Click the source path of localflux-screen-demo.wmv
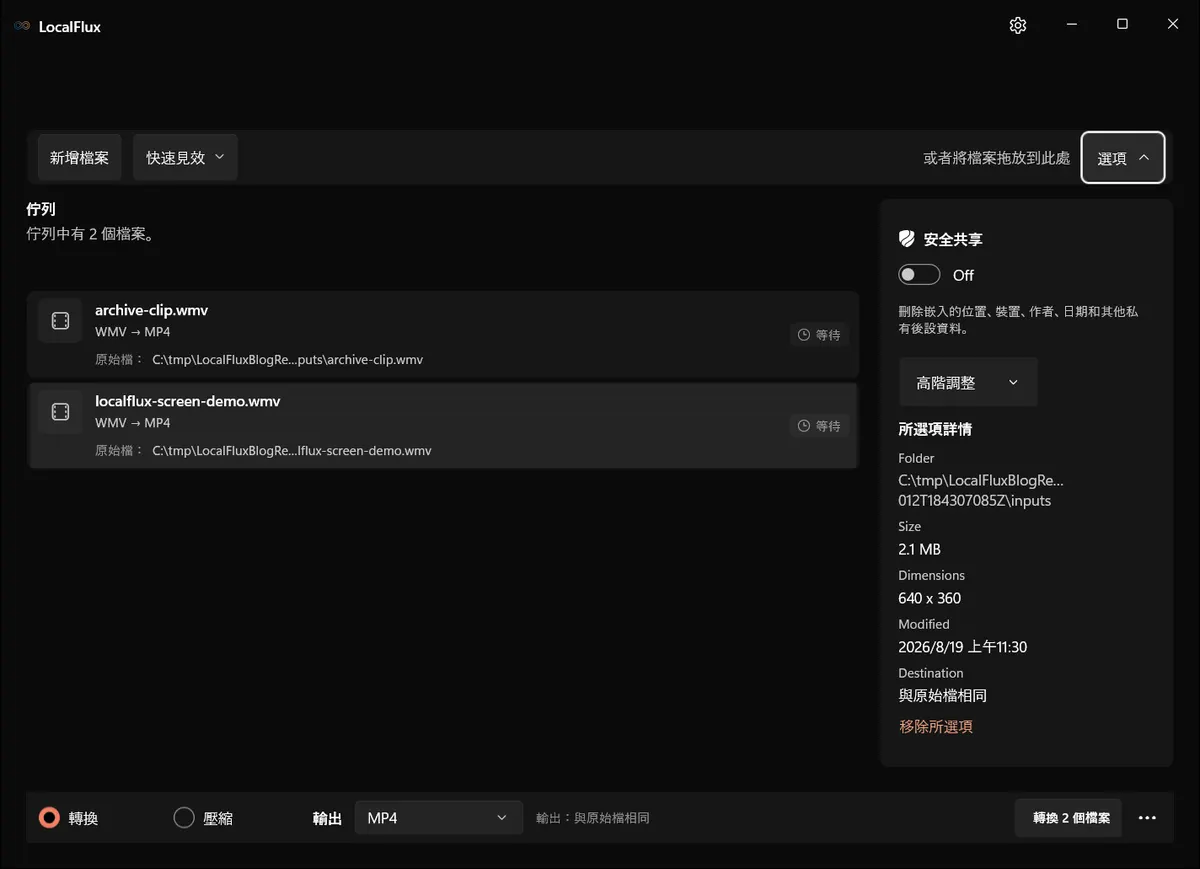 coord(292,450)
